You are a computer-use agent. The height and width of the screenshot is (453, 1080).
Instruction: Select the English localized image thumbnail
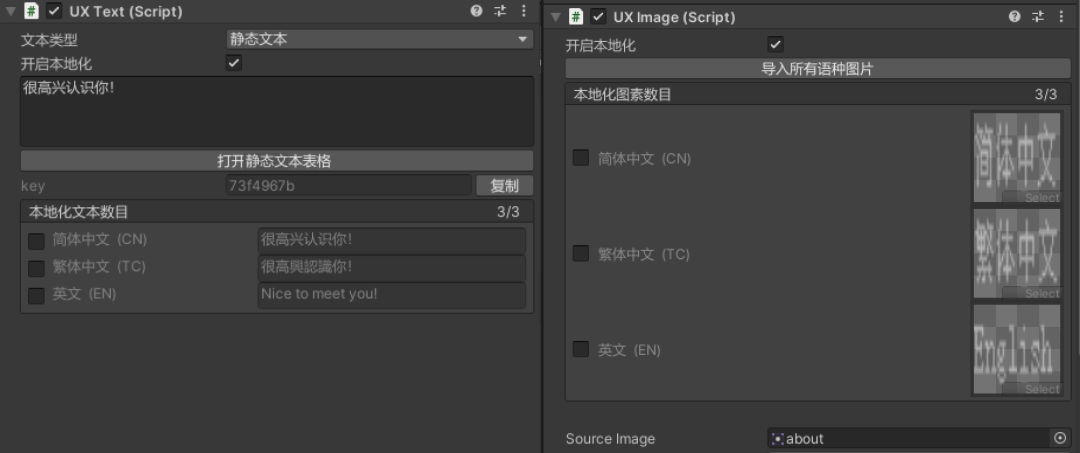pos(1017,349)
